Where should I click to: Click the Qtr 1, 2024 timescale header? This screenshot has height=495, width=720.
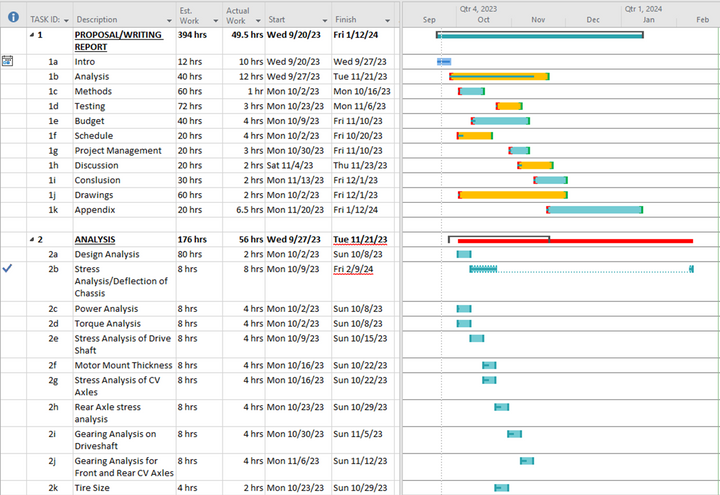tap(643, 9)
